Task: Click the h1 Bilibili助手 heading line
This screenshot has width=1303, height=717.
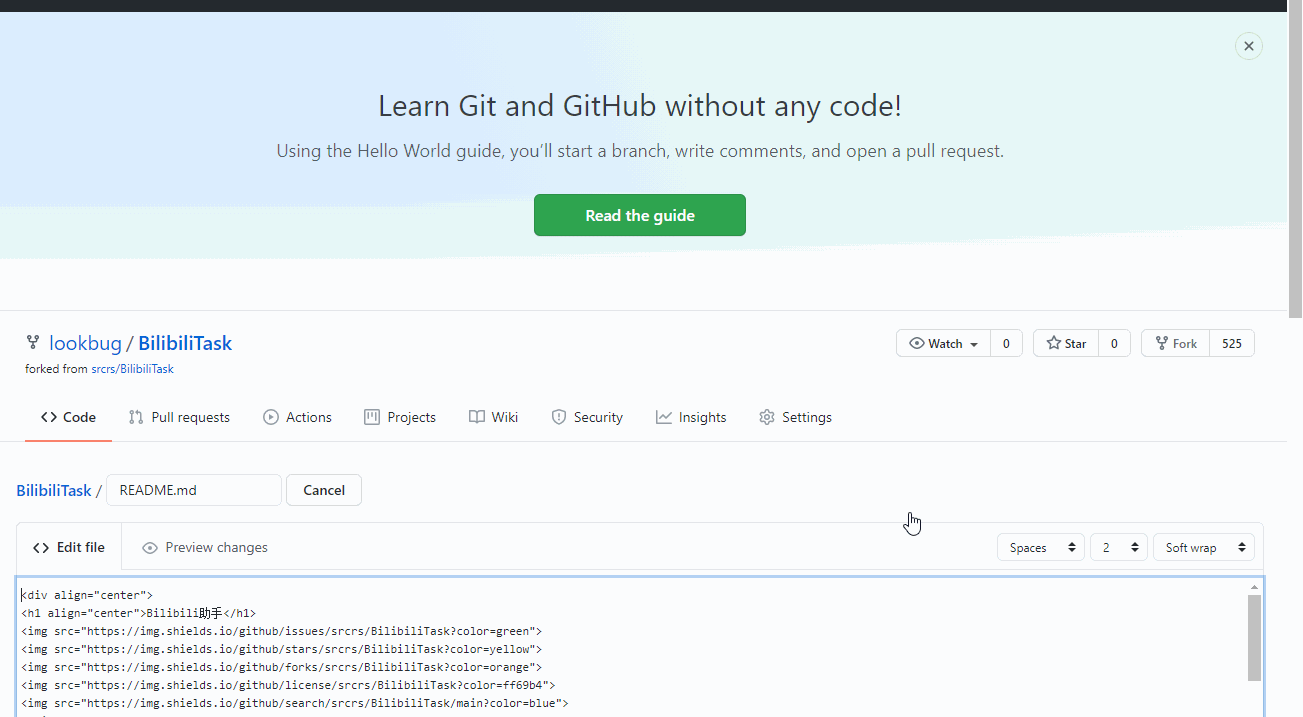Action: coord(139,613)
